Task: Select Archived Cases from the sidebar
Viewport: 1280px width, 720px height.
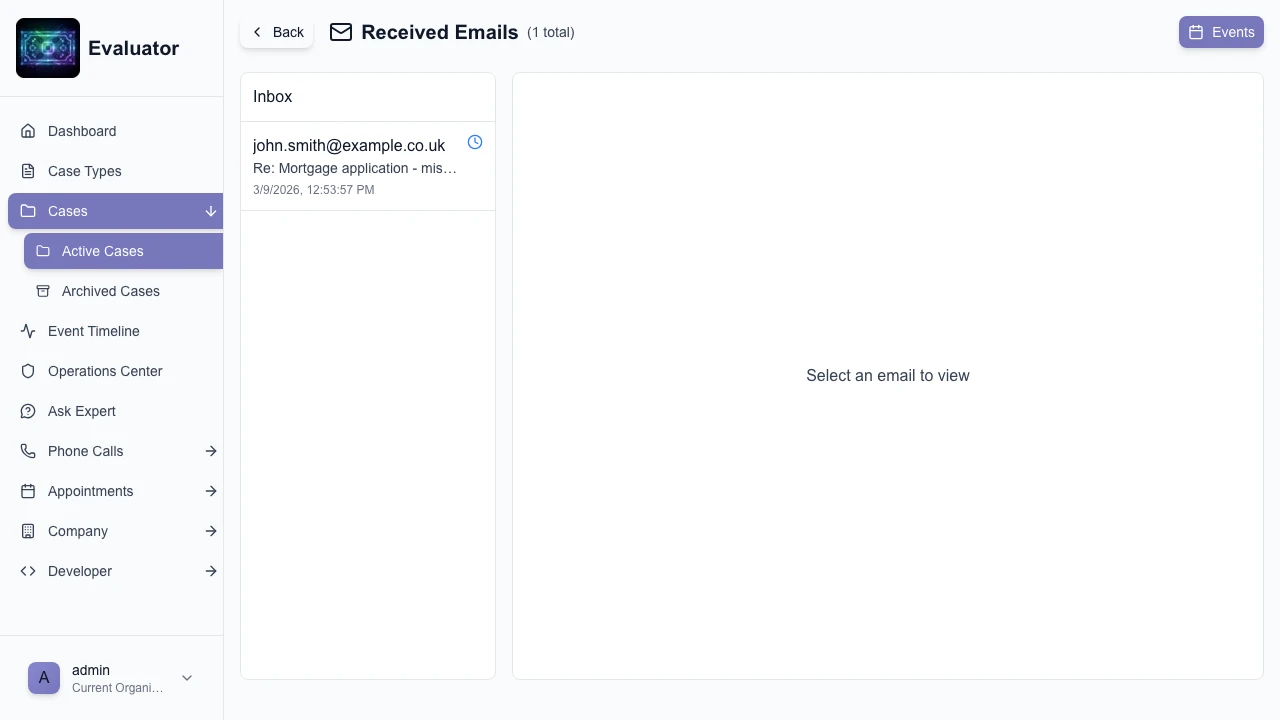Action: [110, 291]
